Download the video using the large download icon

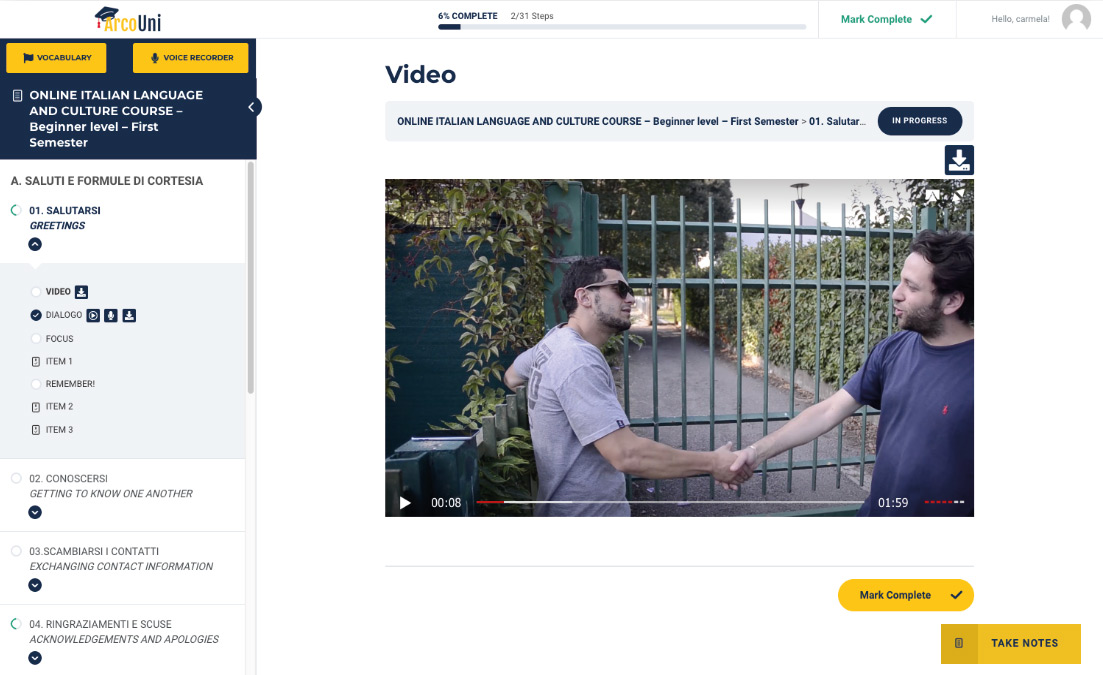tap(959, 160)
